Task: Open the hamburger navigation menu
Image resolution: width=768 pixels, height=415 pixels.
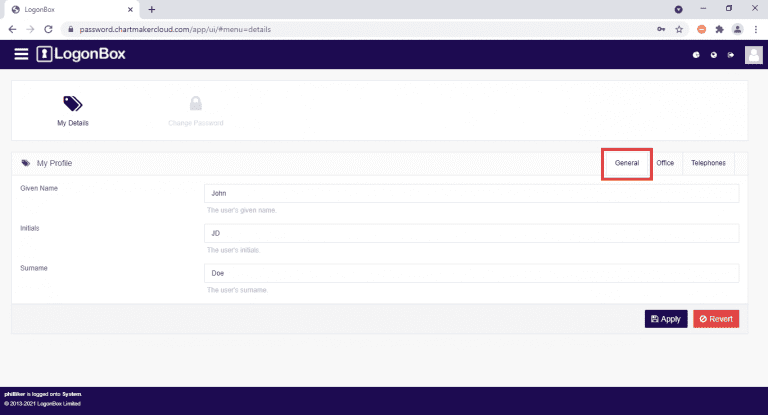Action: tap(21, 54)
